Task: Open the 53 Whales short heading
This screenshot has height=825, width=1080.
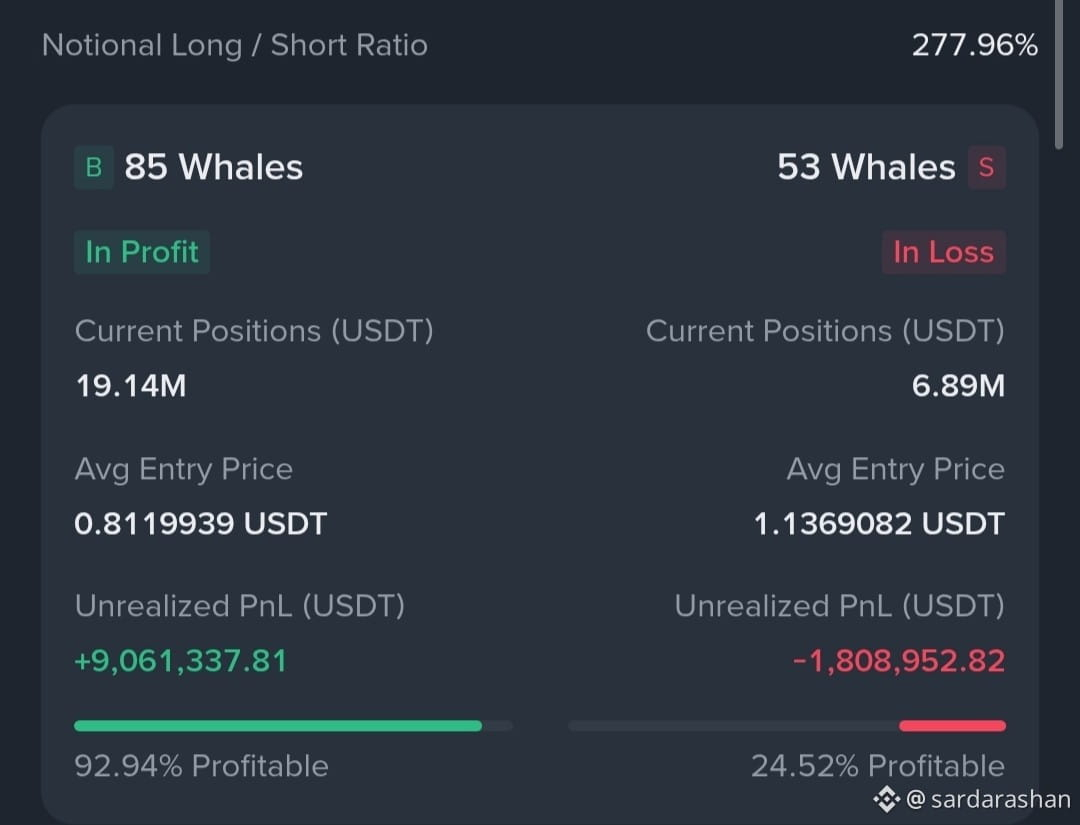Action: point(866,167)
